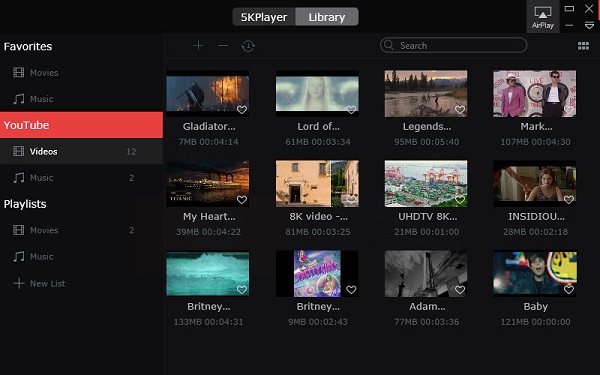
Task: Switch to grid view icon
Action: [583, 46]
